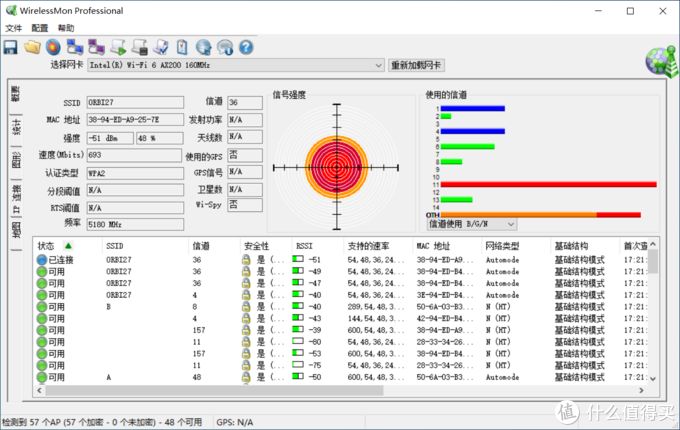Screen dimensions: 680x430
Task: Click the GPS: N/A status bar entry
Action: 235,422
